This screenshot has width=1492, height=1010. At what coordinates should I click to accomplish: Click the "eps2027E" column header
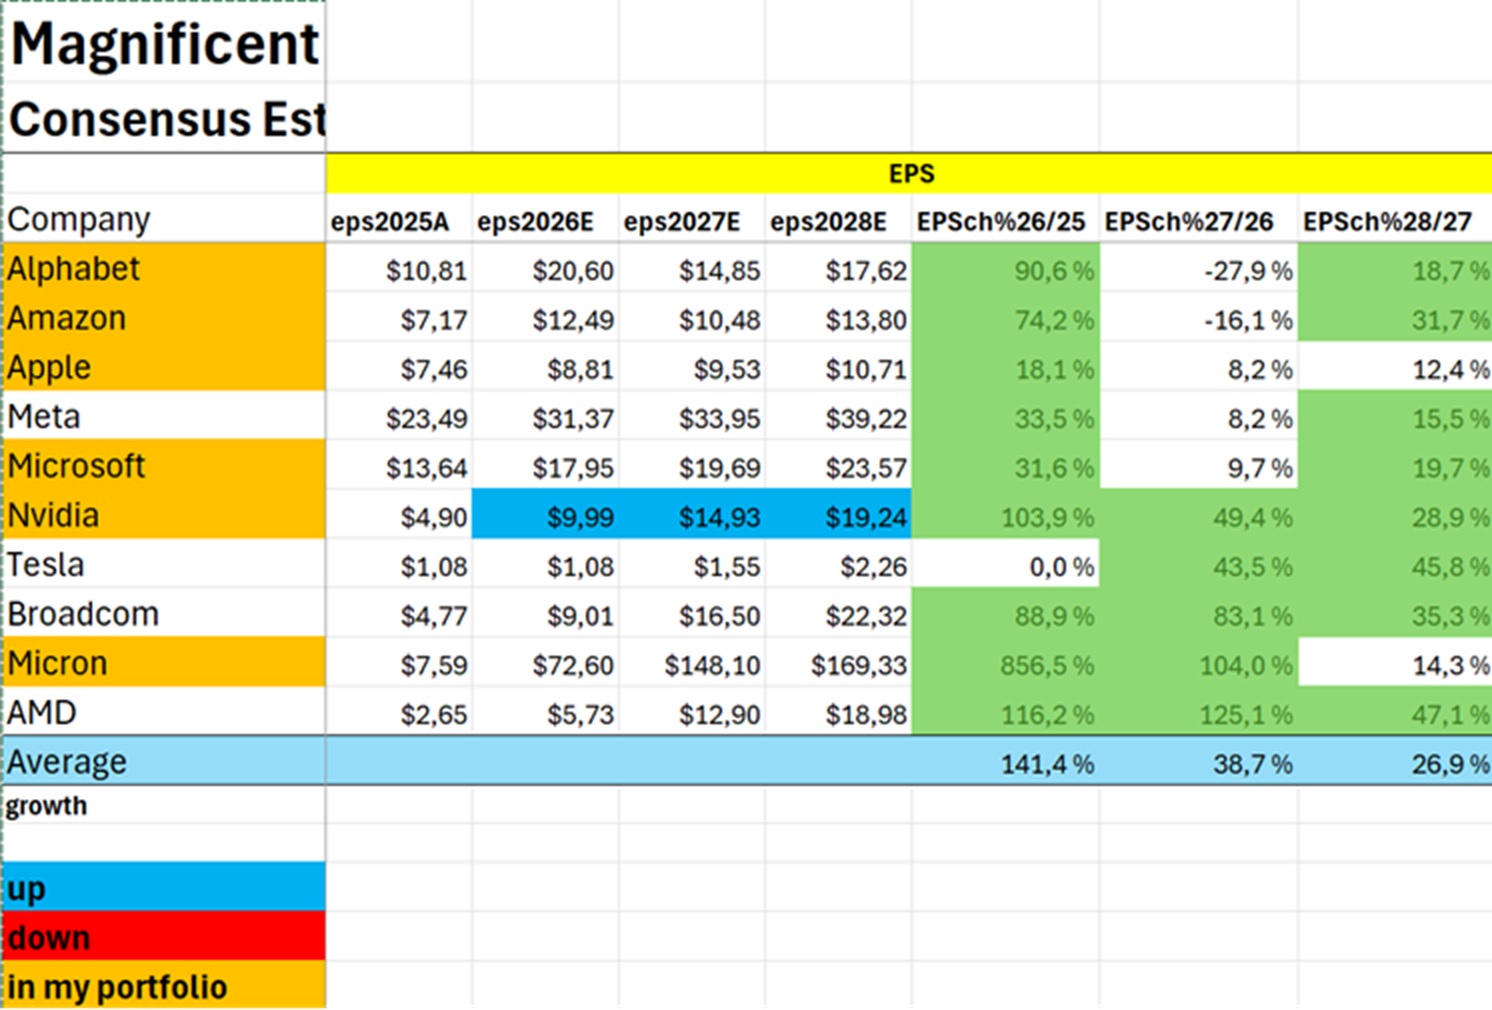tap(692, 220)
